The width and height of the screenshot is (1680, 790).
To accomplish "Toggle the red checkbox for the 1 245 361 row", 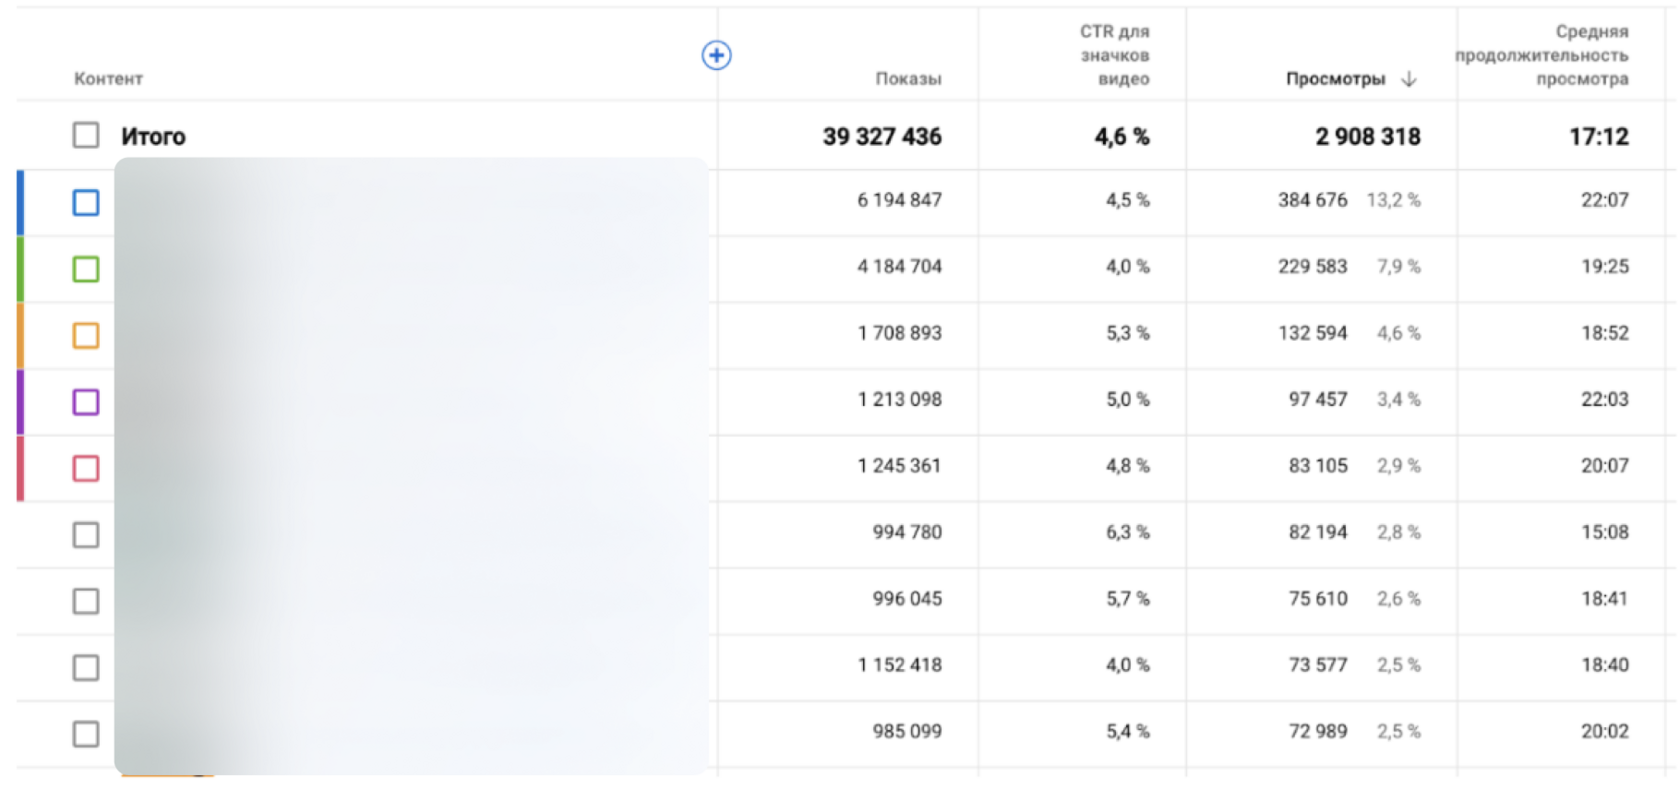I will (x=86, y=468).
